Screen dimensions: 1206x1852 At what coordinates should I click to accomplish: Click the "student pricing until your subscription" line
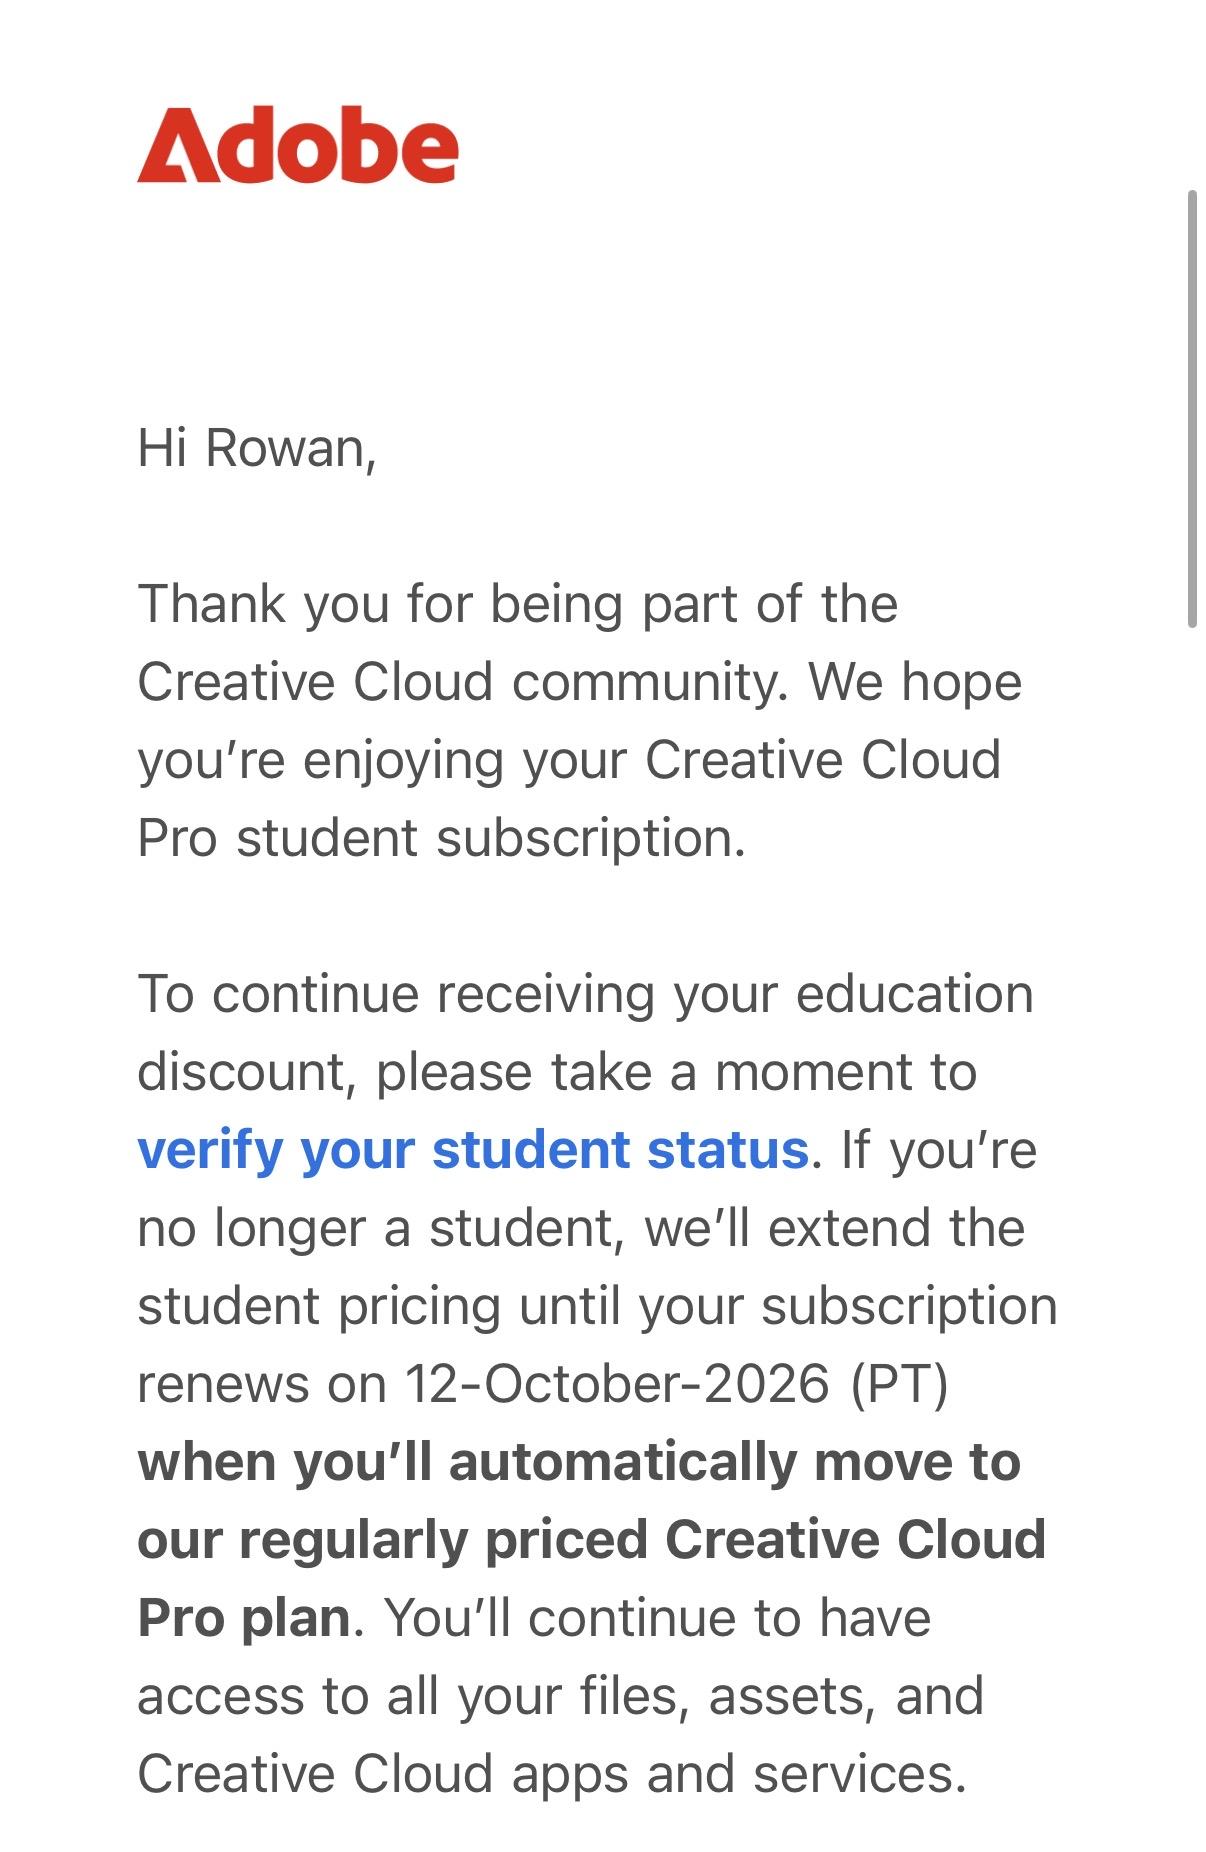click(597, 1306)
